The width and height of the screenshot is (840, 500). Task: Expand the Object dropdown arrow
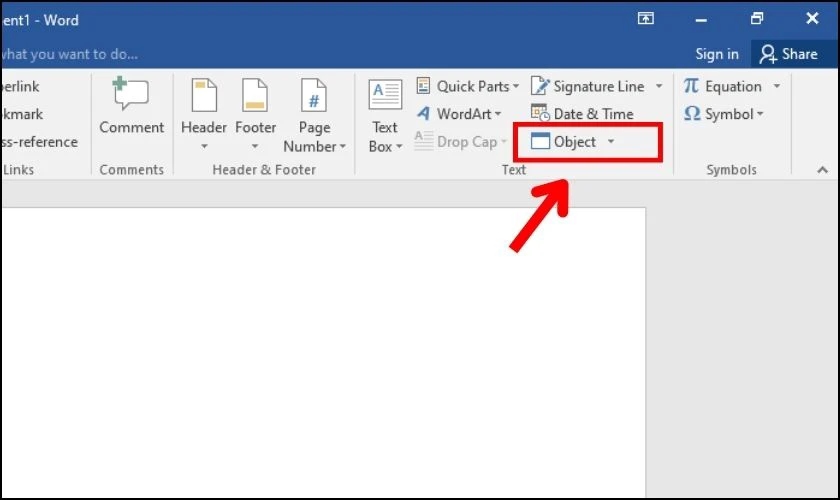click(611, 141)
